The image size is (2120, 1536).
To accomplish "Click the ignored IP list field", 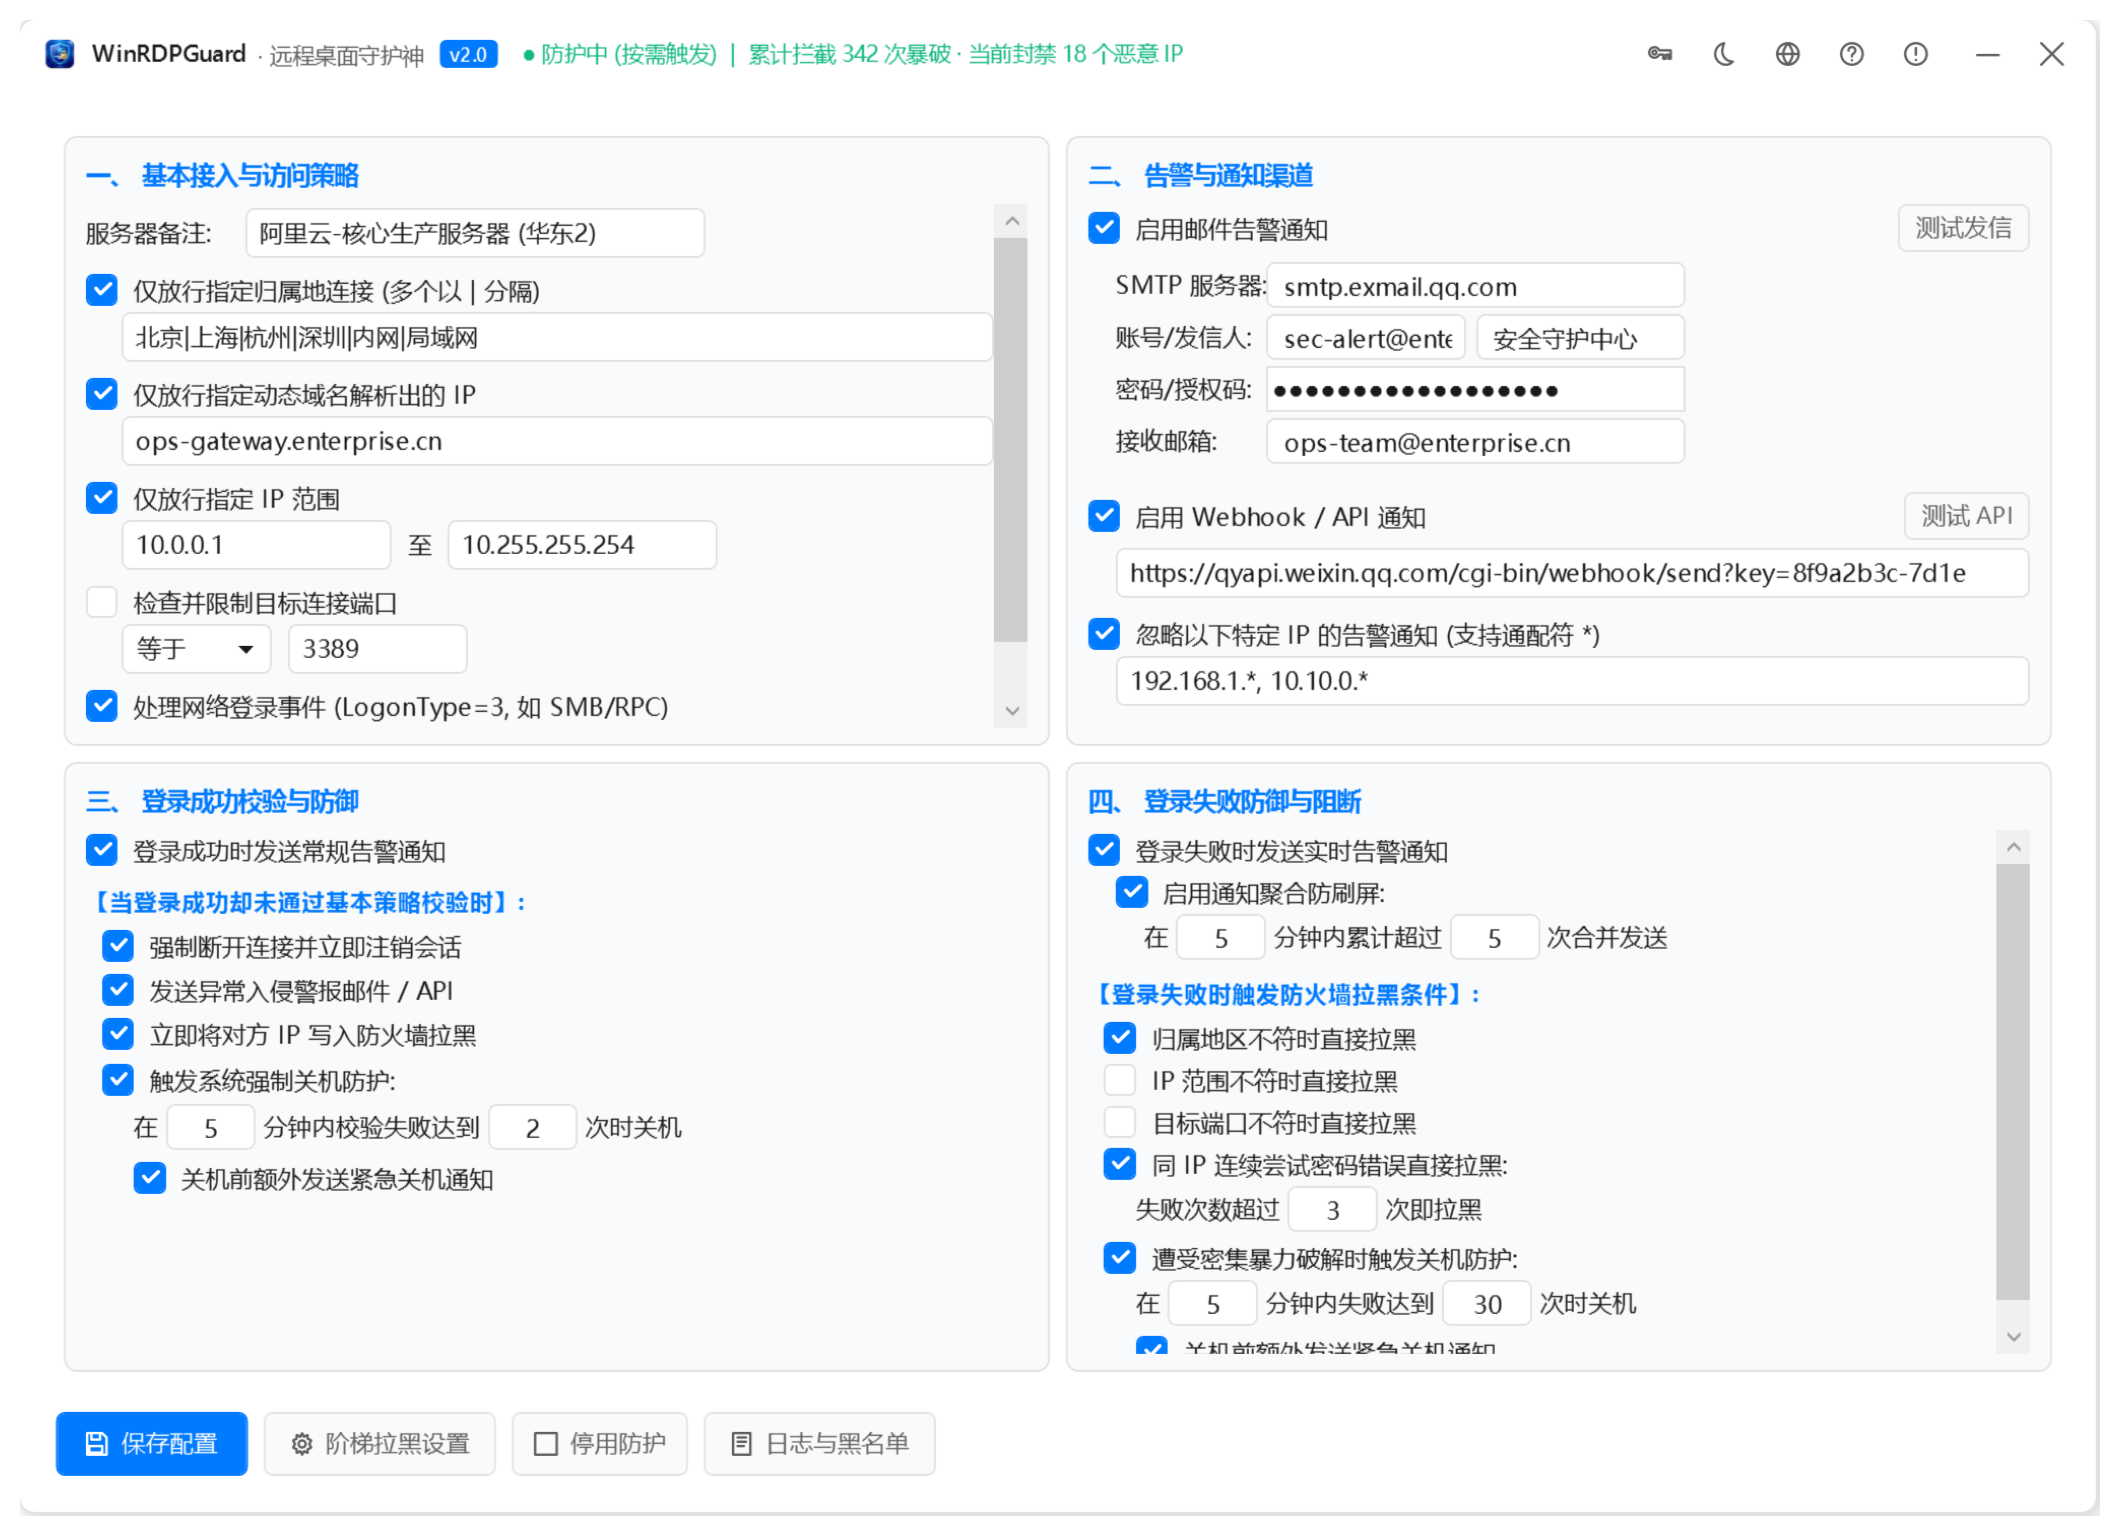I will pyautogui.click(x=1572, y=681).
